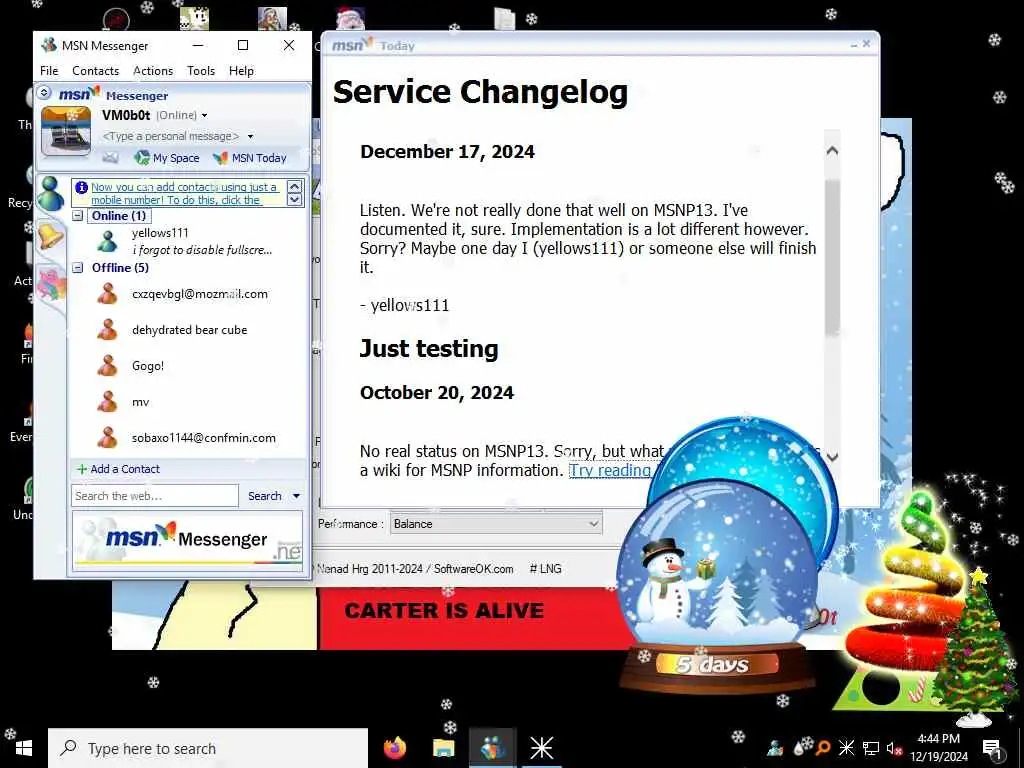Open the Tools menu
Screen dimensions: 1024x768
[200, 71]
